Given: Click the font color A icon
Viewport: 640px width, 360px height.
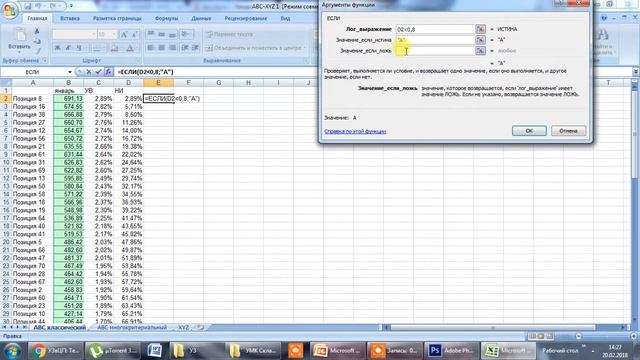Looking at the screenshot, I should click(130, 48).
